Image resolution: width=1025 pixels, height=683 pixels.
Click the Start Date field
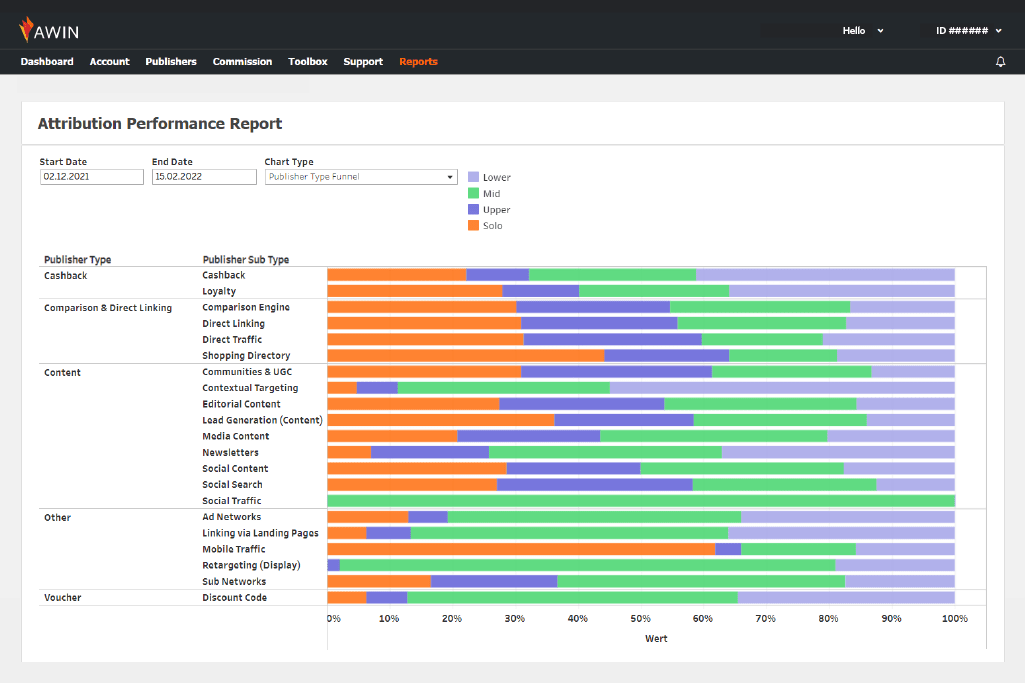(x=92, y=177)
